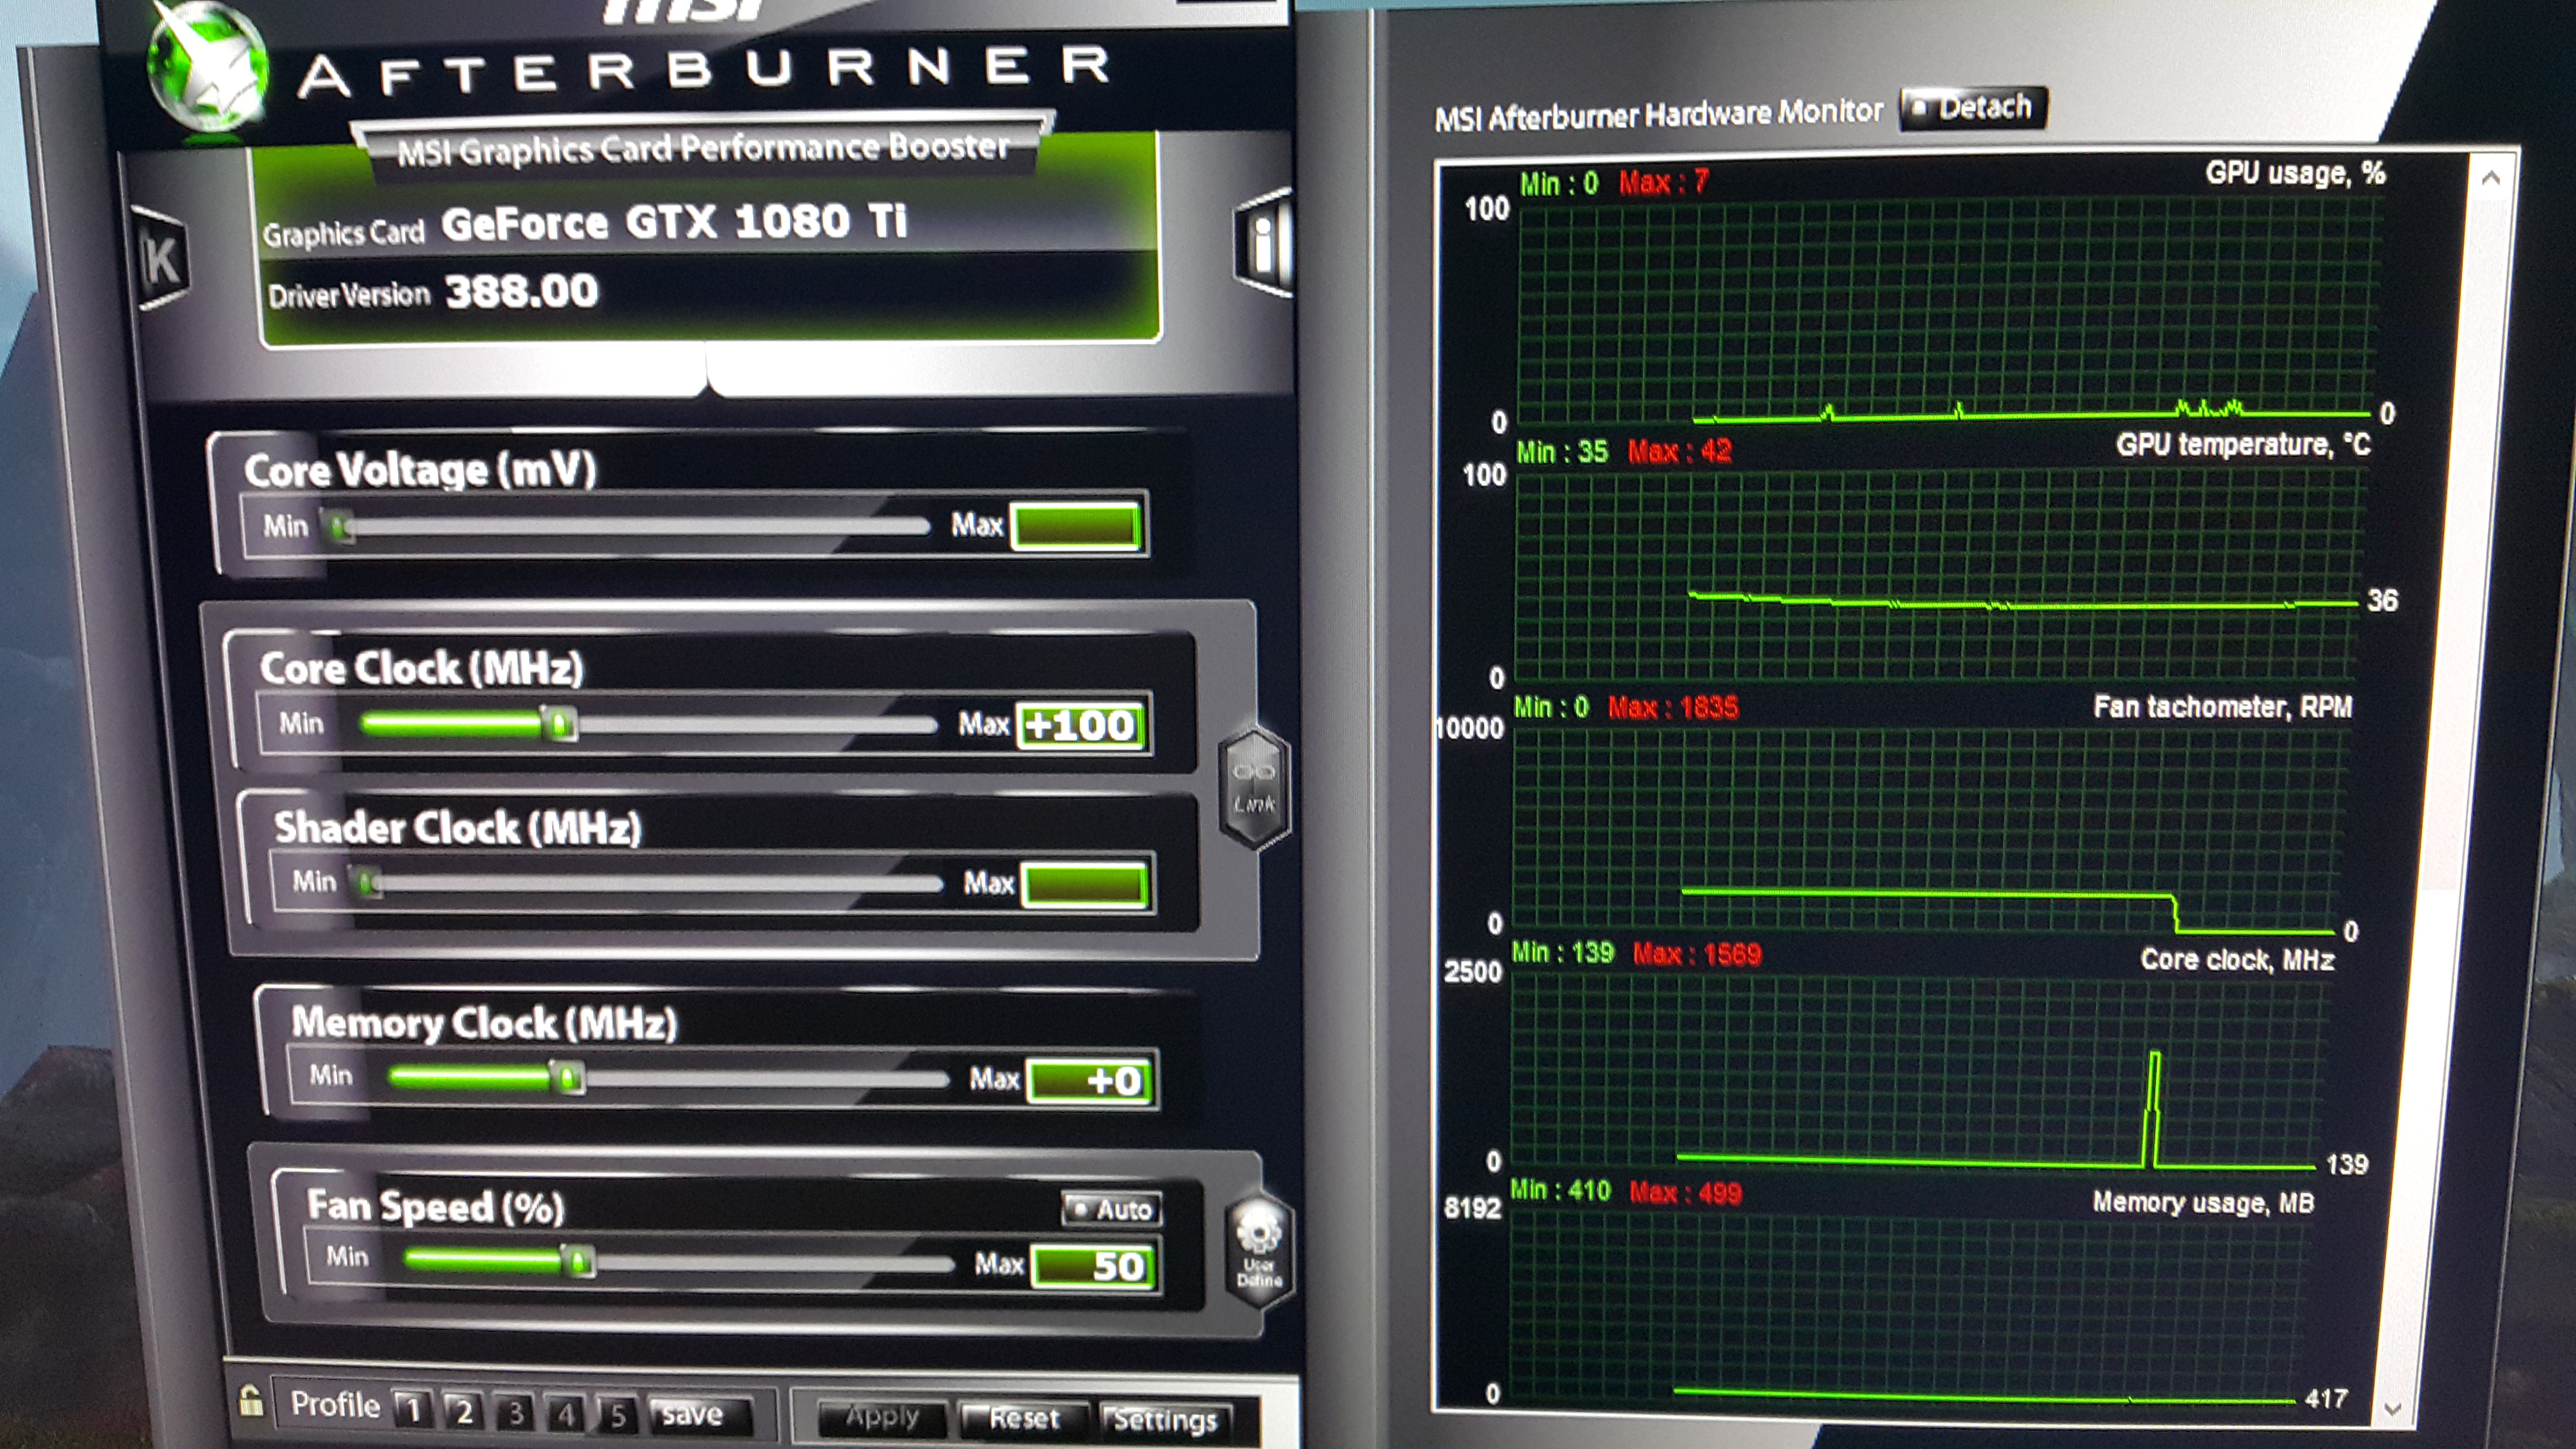Detach the Hardware Monitor panel

coord(1973,107)
